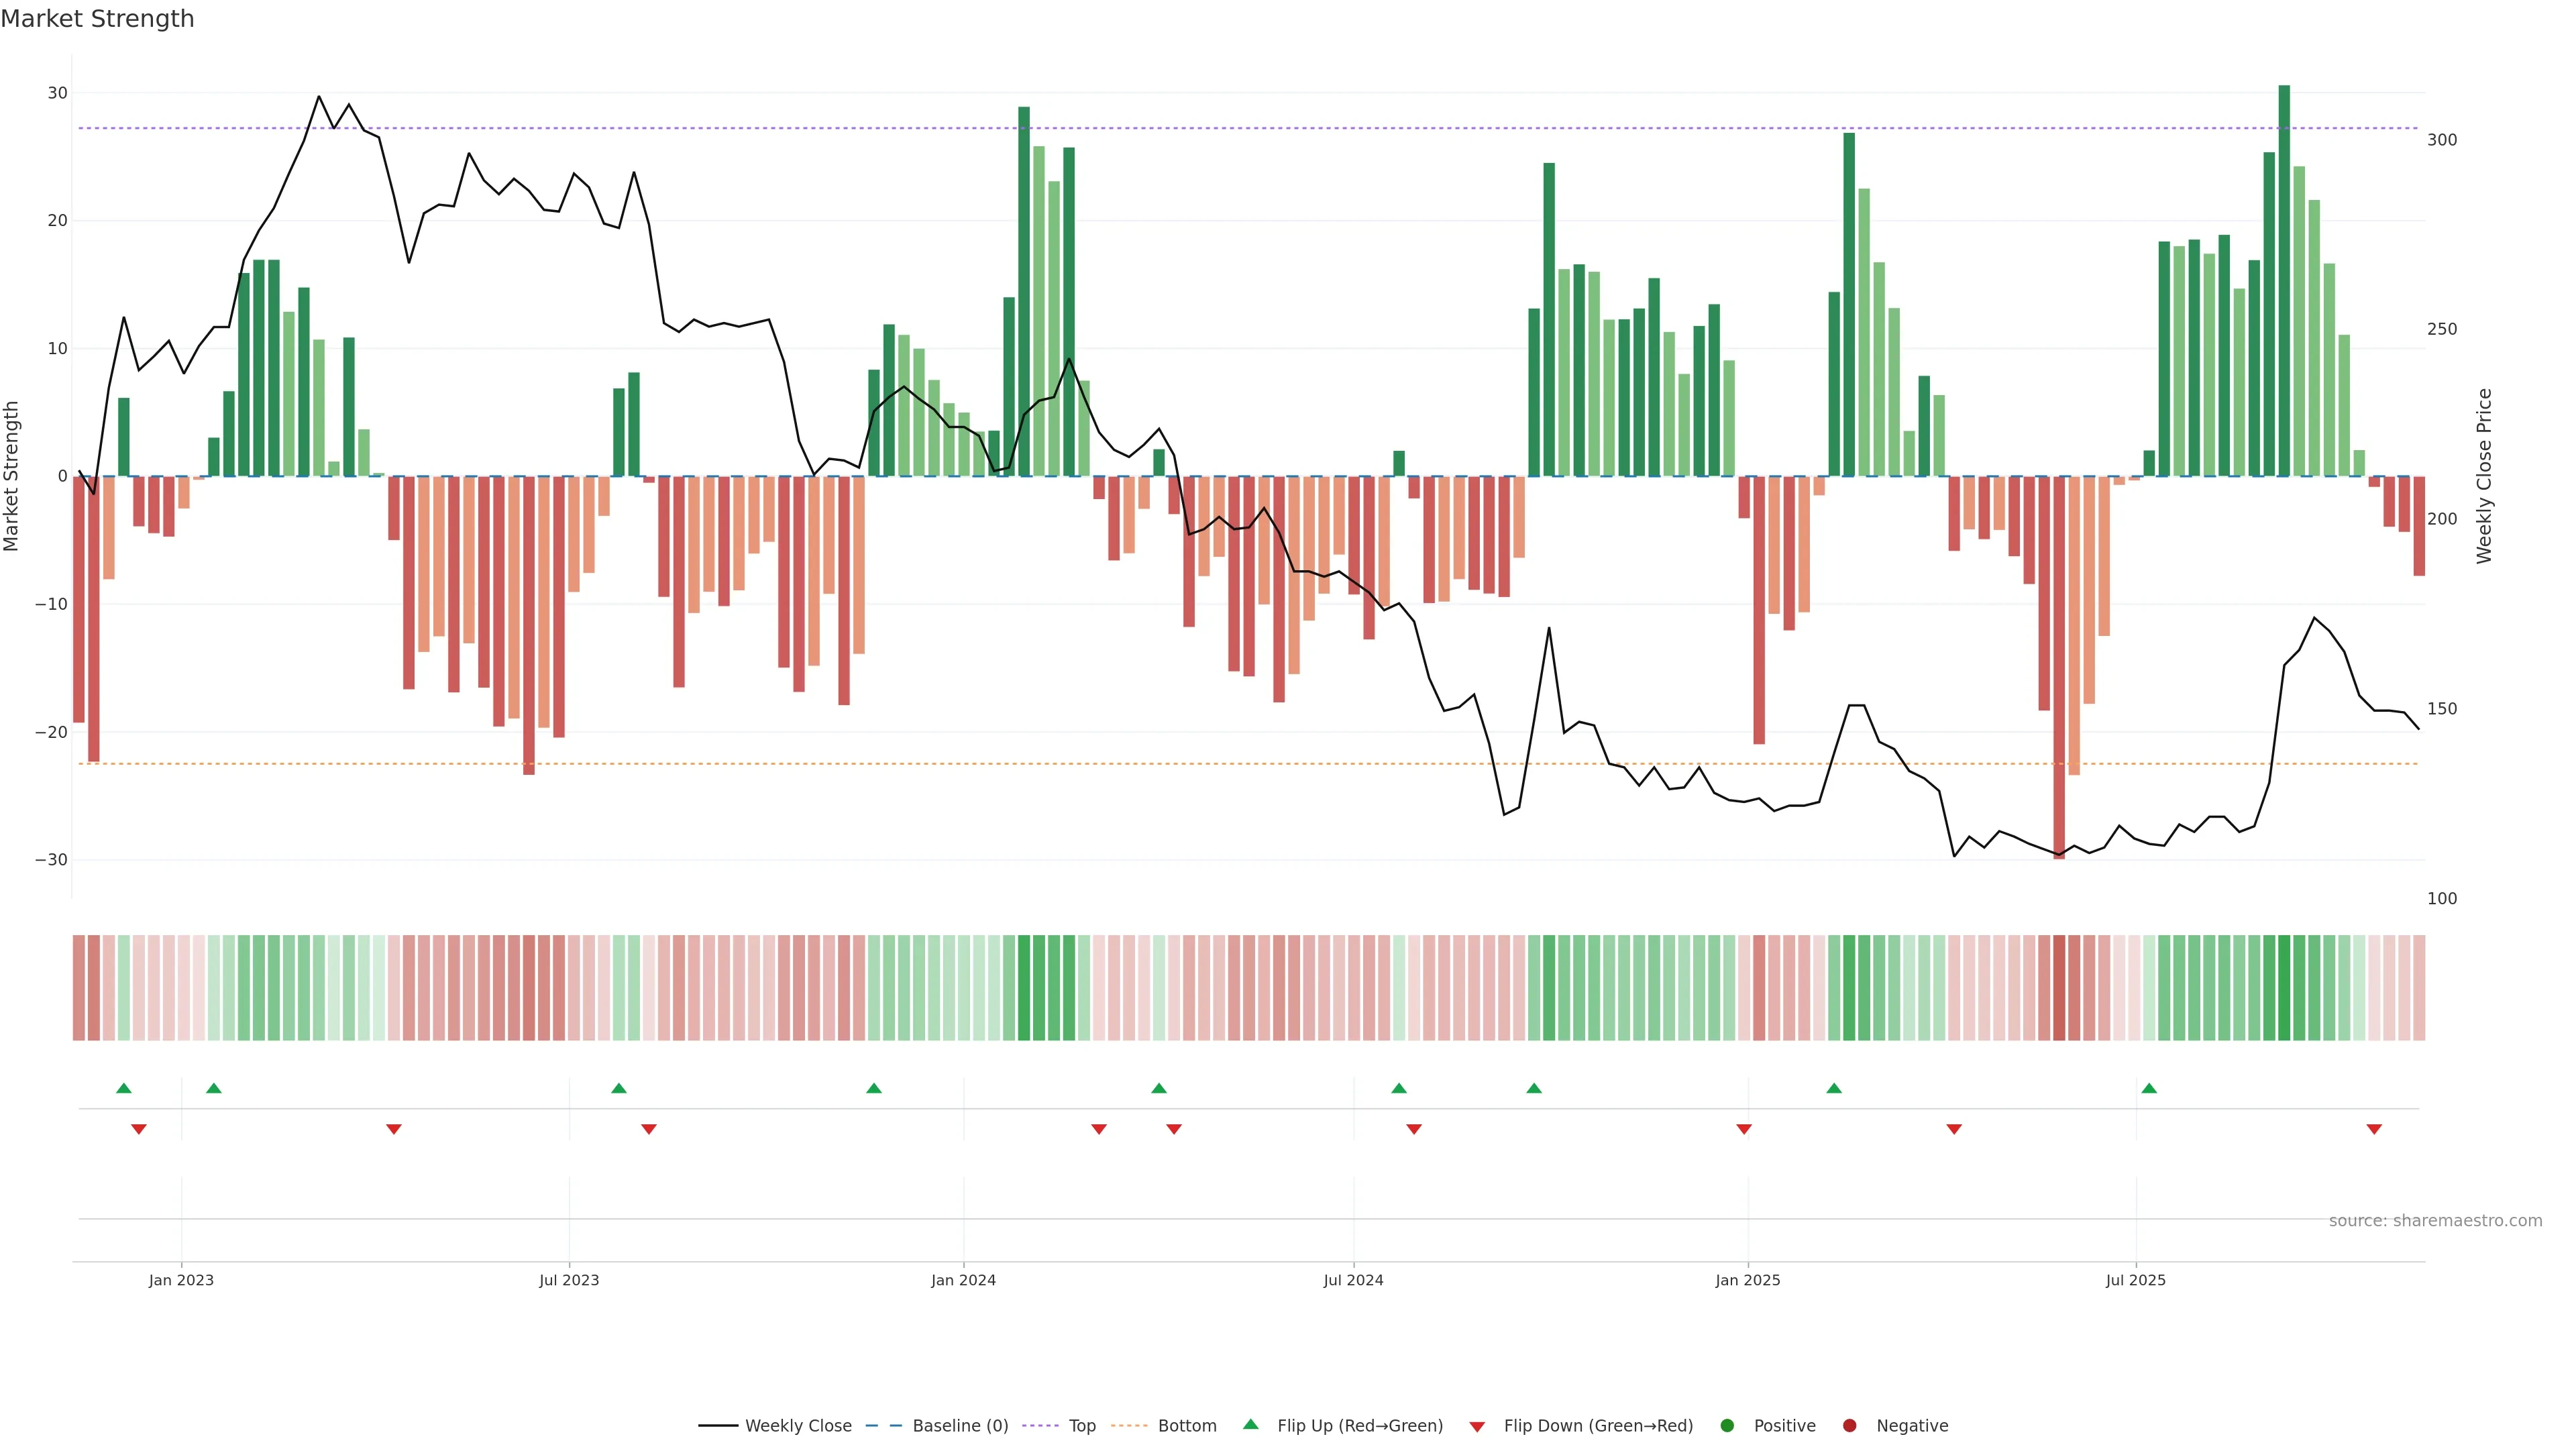Click the green Positive legend dot

click(1727, 1426)
